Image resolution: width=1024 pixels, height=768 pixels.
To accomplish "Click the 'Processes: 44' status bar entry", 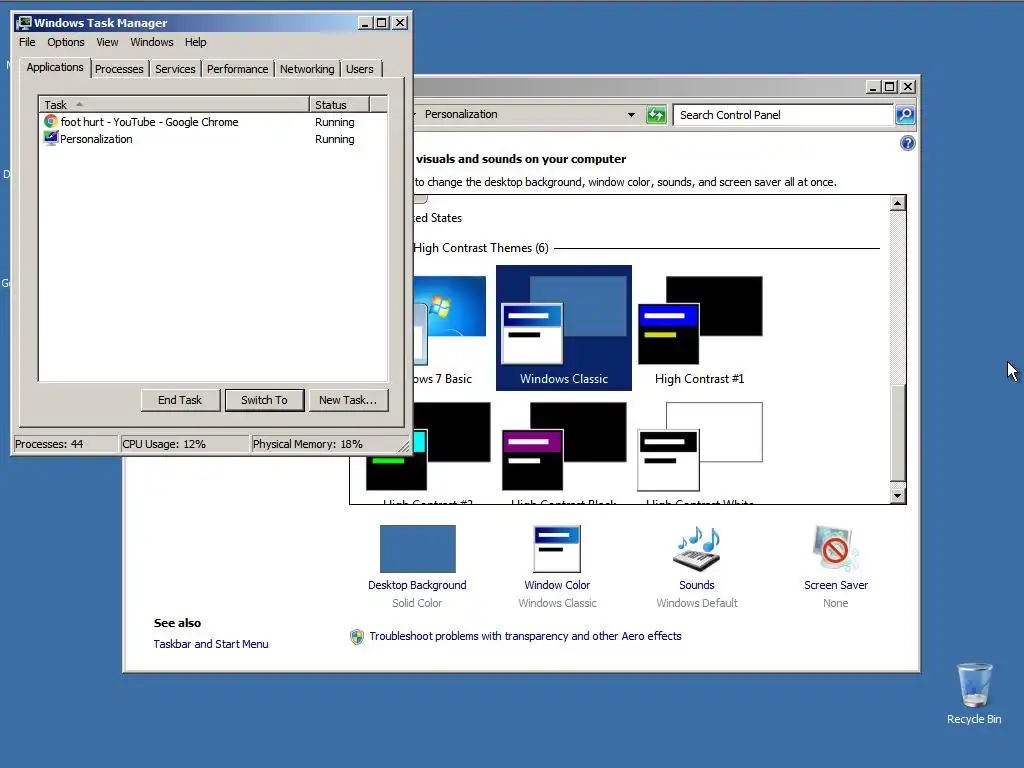I will pyautogui.click(x=65, y=444).
